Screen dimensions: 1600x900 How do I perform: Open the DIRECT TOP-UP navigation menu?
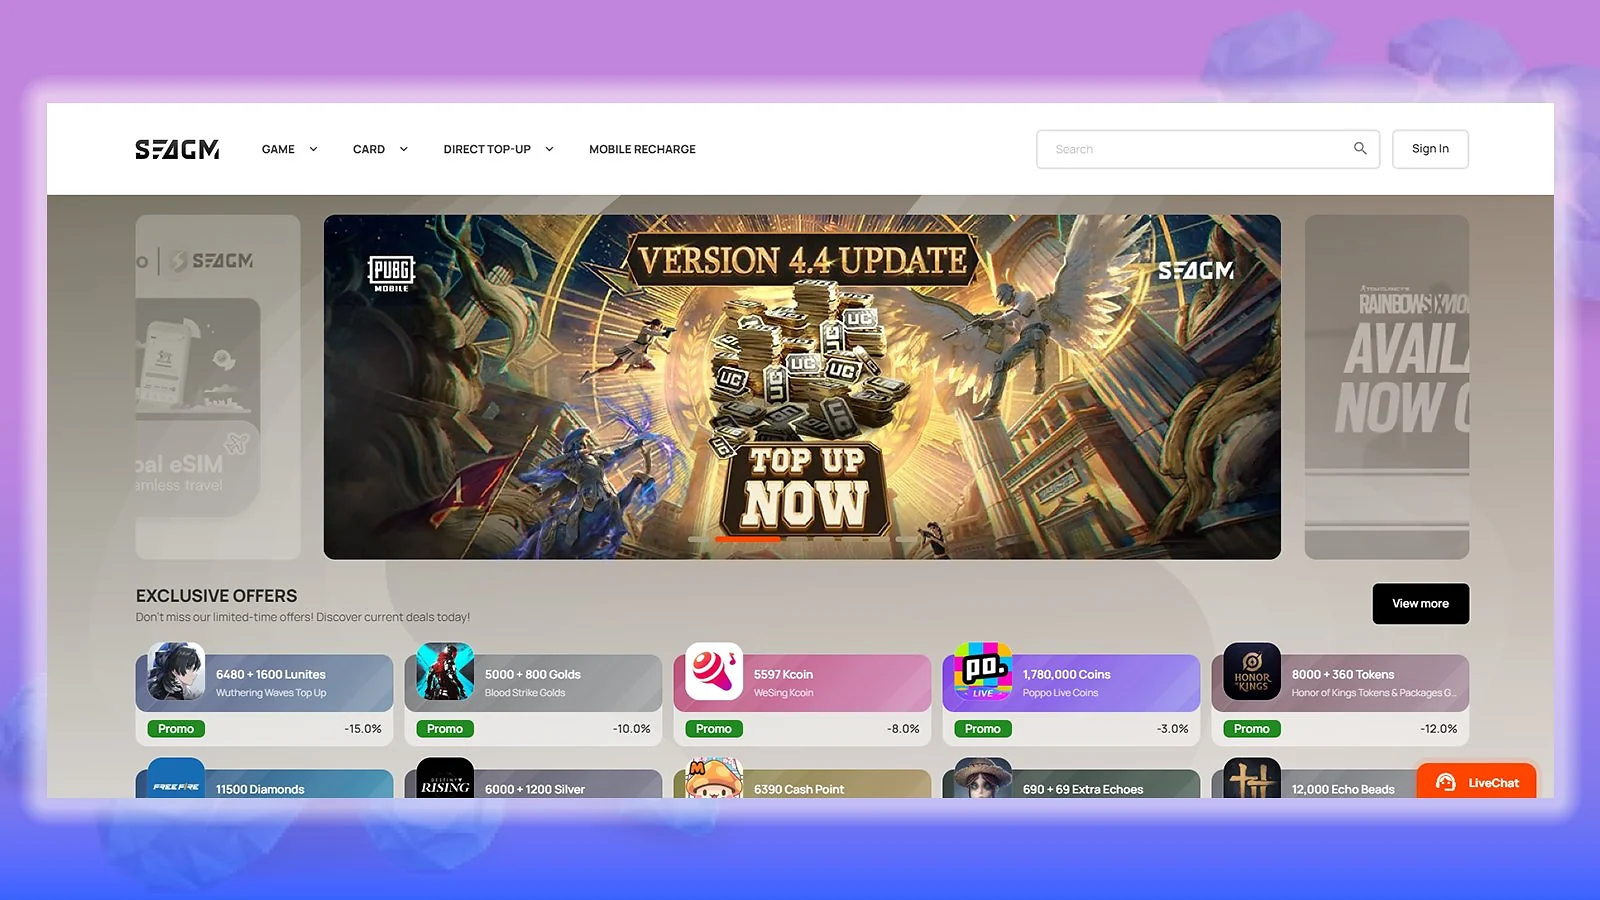pos(487,149)
